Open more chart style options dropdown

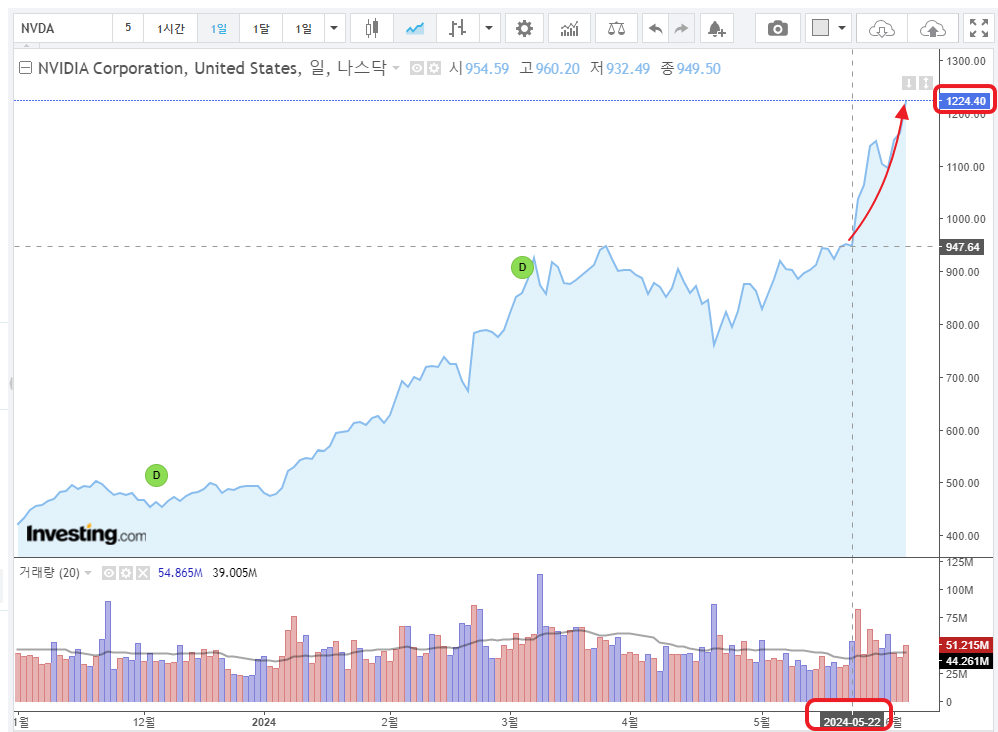(489, 28)
